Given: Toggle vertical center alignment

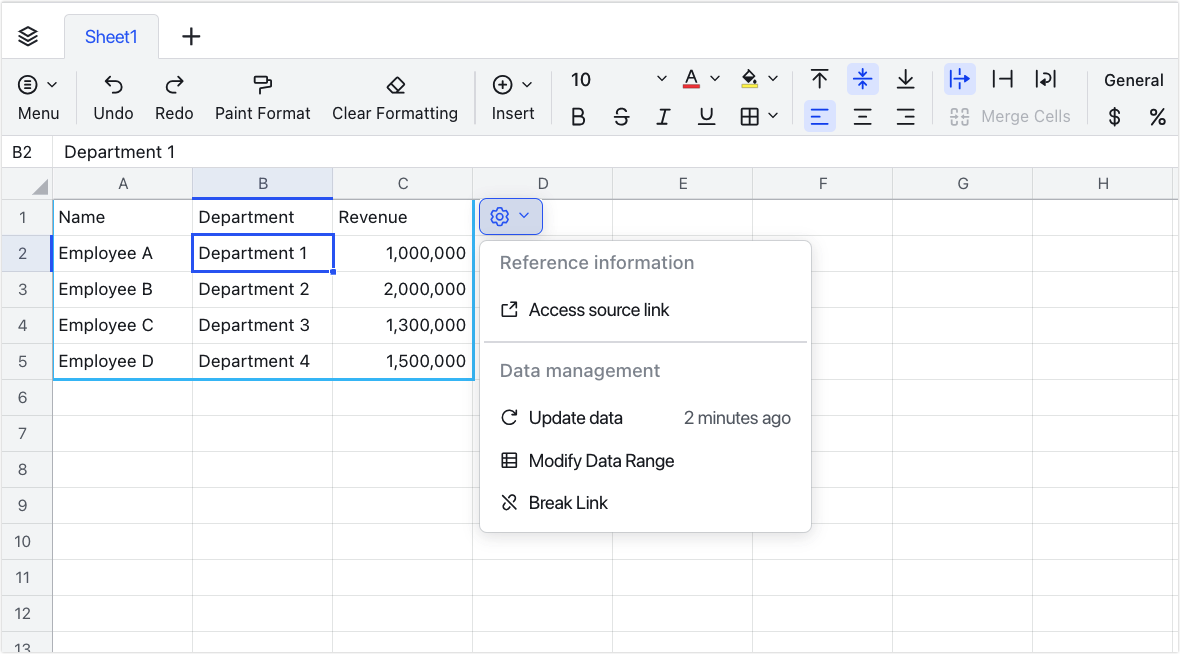Looking at the screenshot, I should [862, 79].
